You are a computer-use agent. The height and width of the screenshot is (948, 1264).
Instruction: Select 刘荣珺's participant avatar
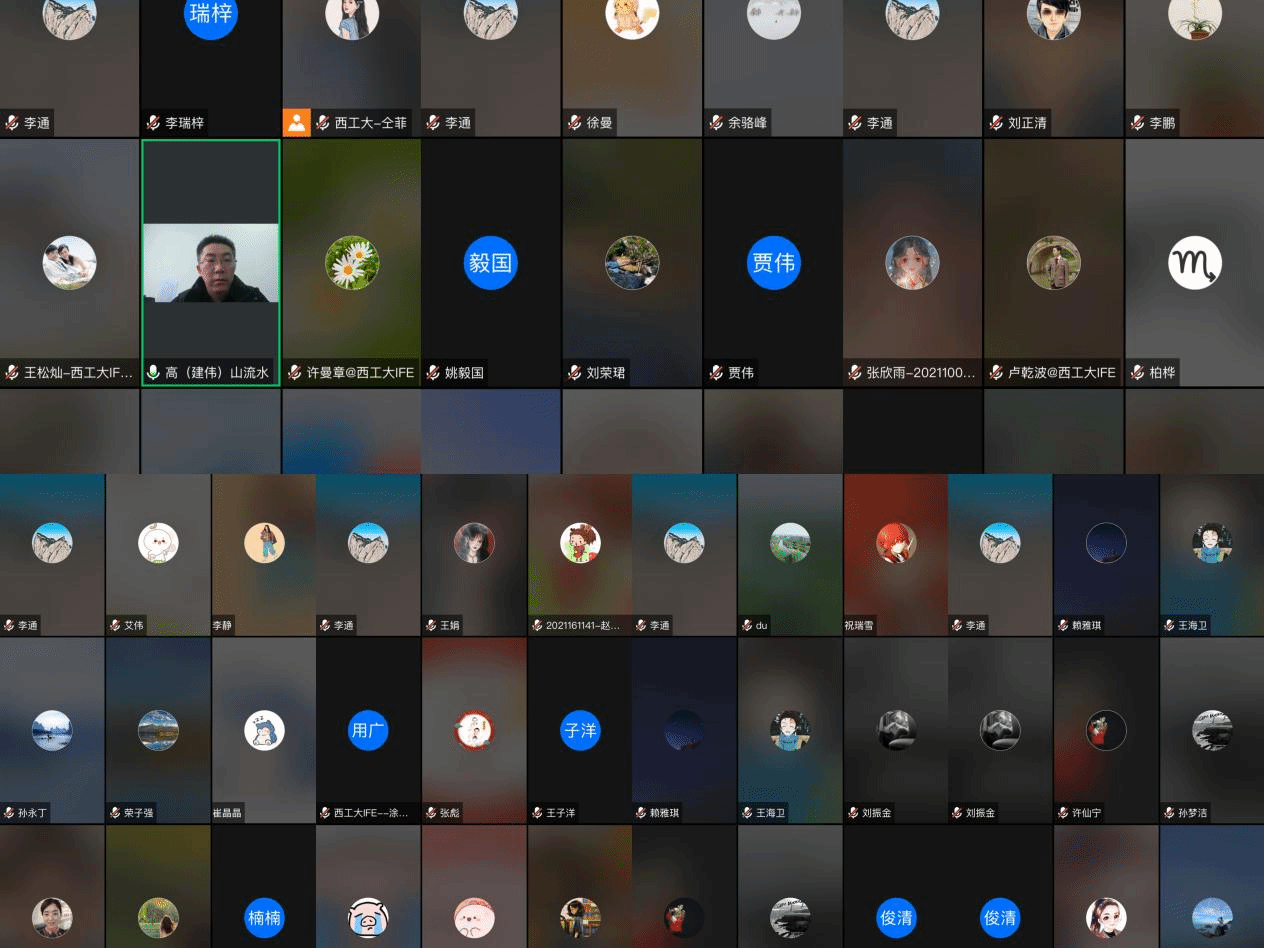pos(632,263)
